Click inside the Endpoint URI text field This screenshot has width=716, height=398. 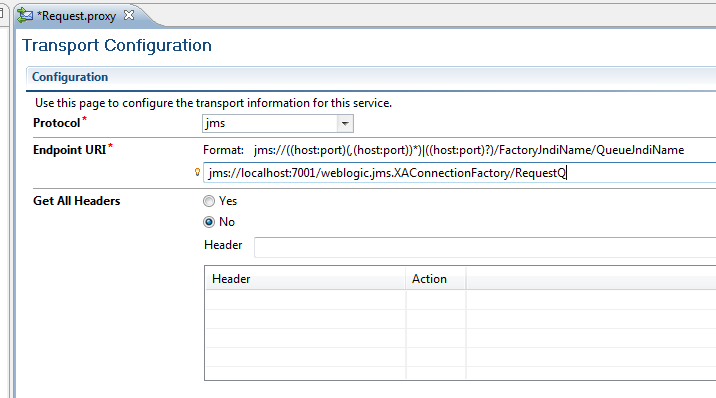459,173
